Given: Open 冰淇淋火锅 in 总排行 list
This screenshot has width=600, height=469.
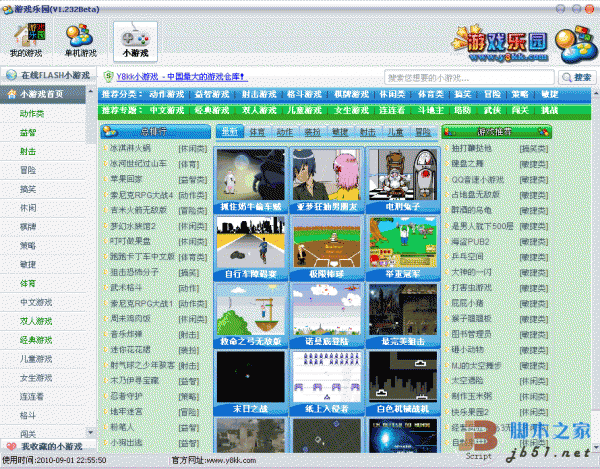Looking at the screenshot, I should [x=130, y=148].
